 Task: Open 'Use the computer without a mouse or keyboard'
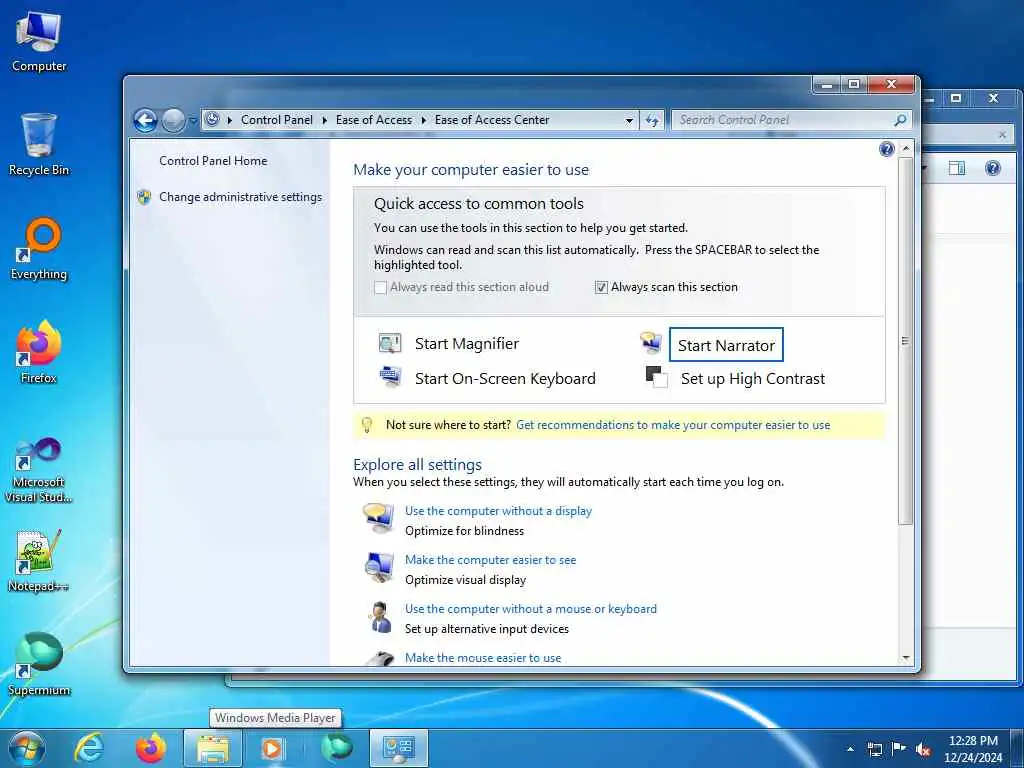[x=531, y=609]
